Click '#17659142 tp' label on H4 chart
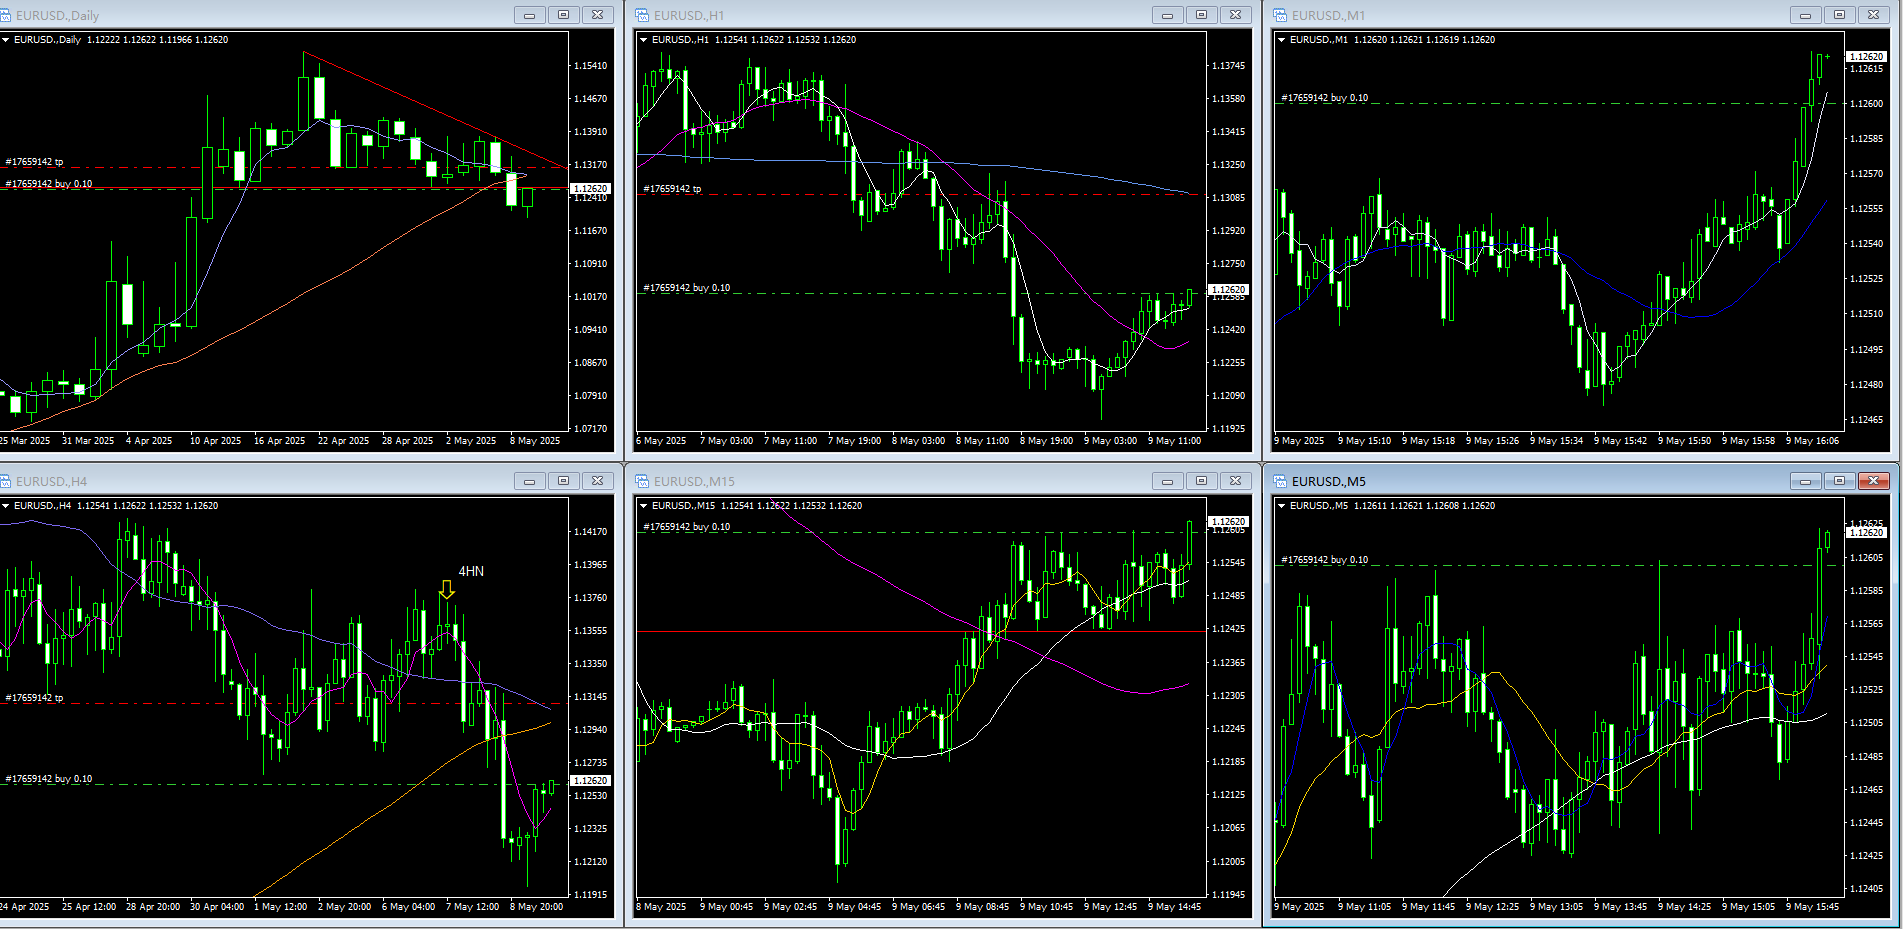Screen dimensions: 1904x929 click(x=34, y=698)
